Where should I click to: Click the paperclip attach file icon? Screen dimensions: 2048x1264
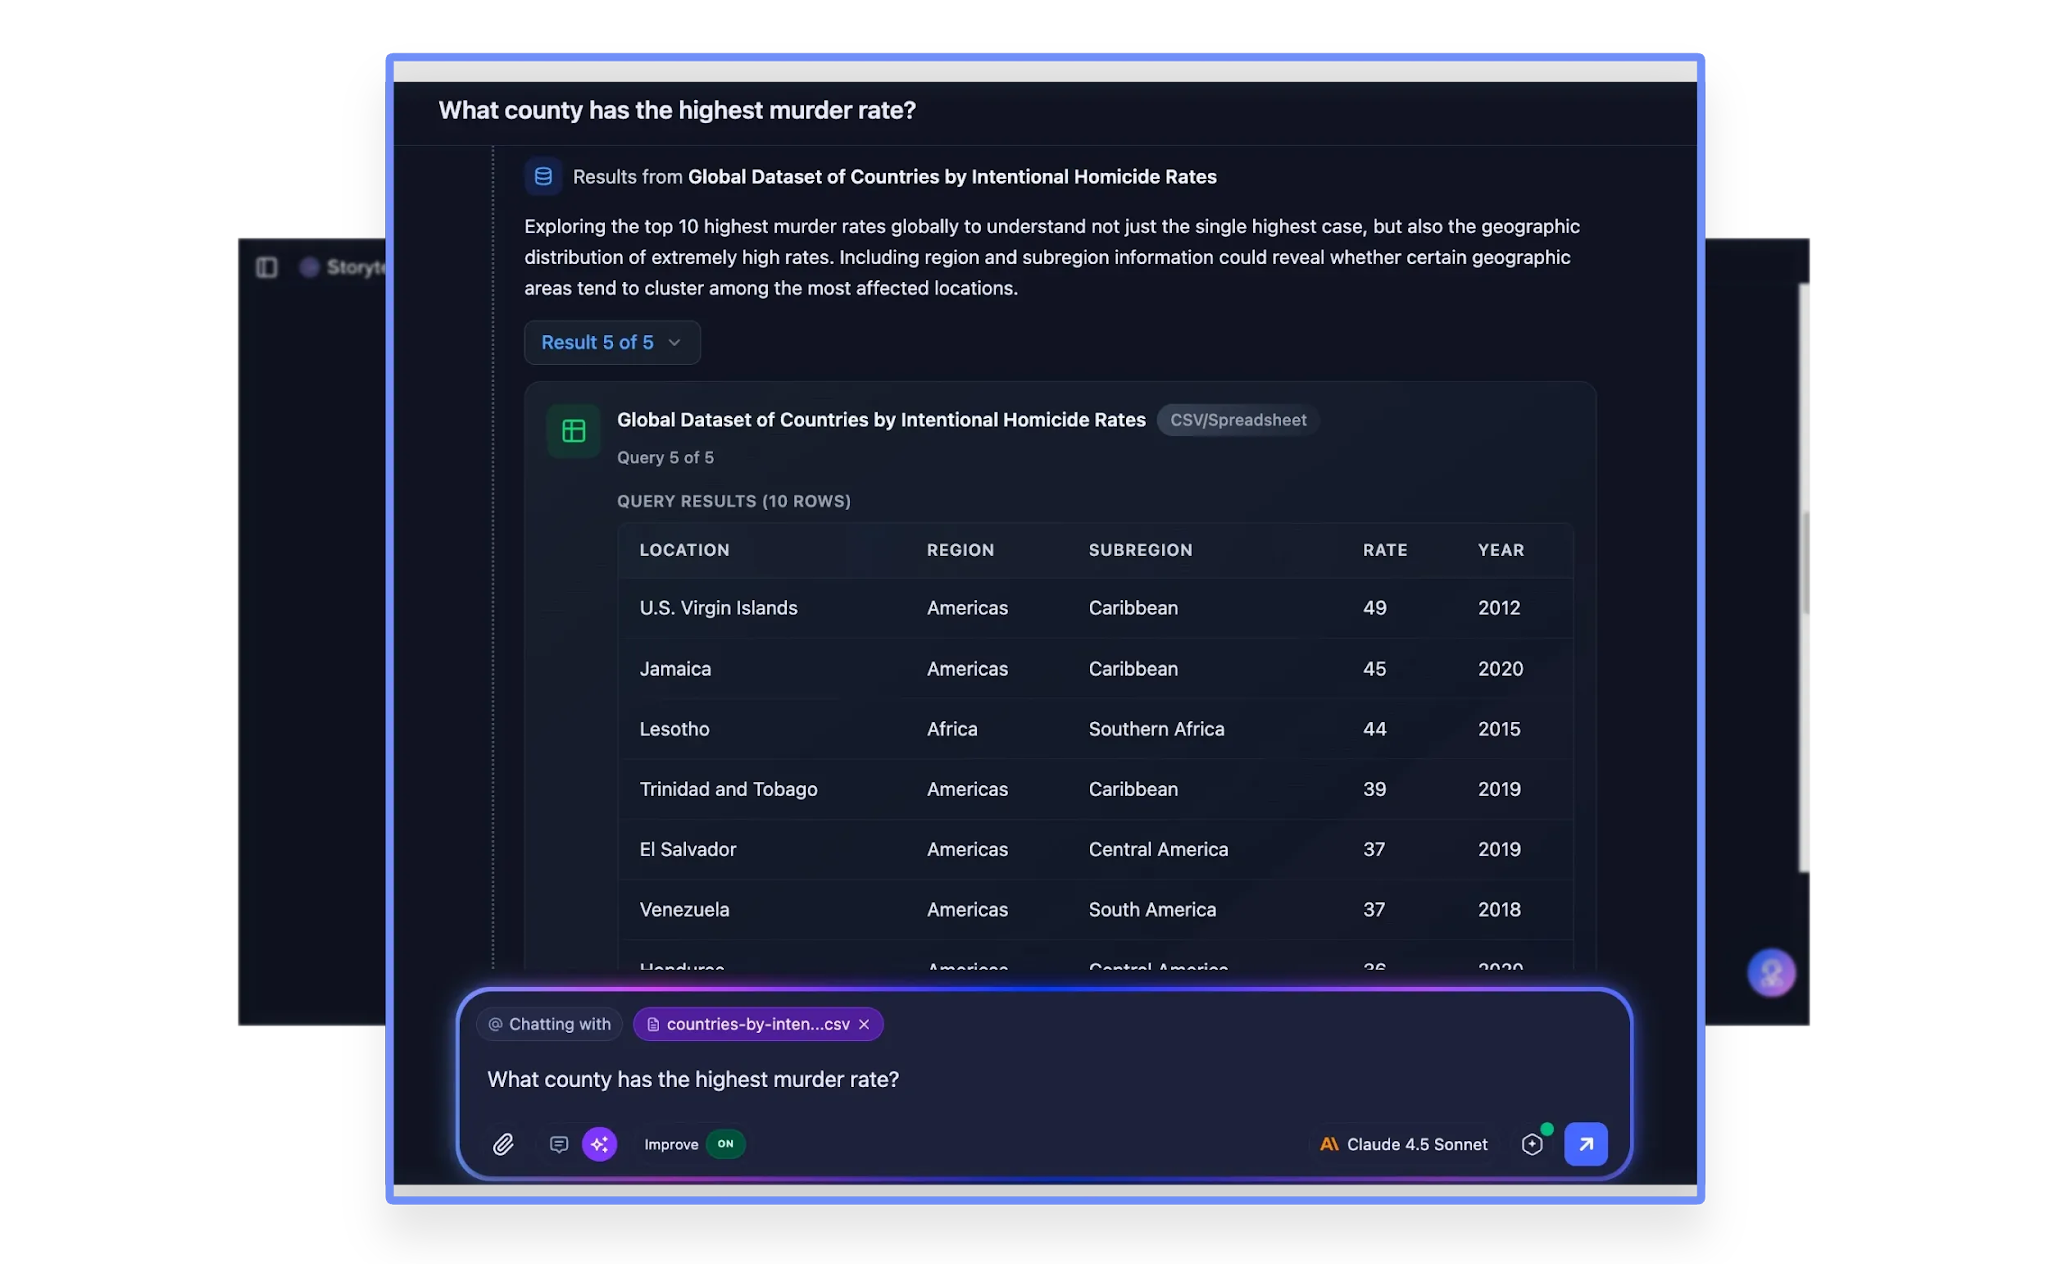503,1144
